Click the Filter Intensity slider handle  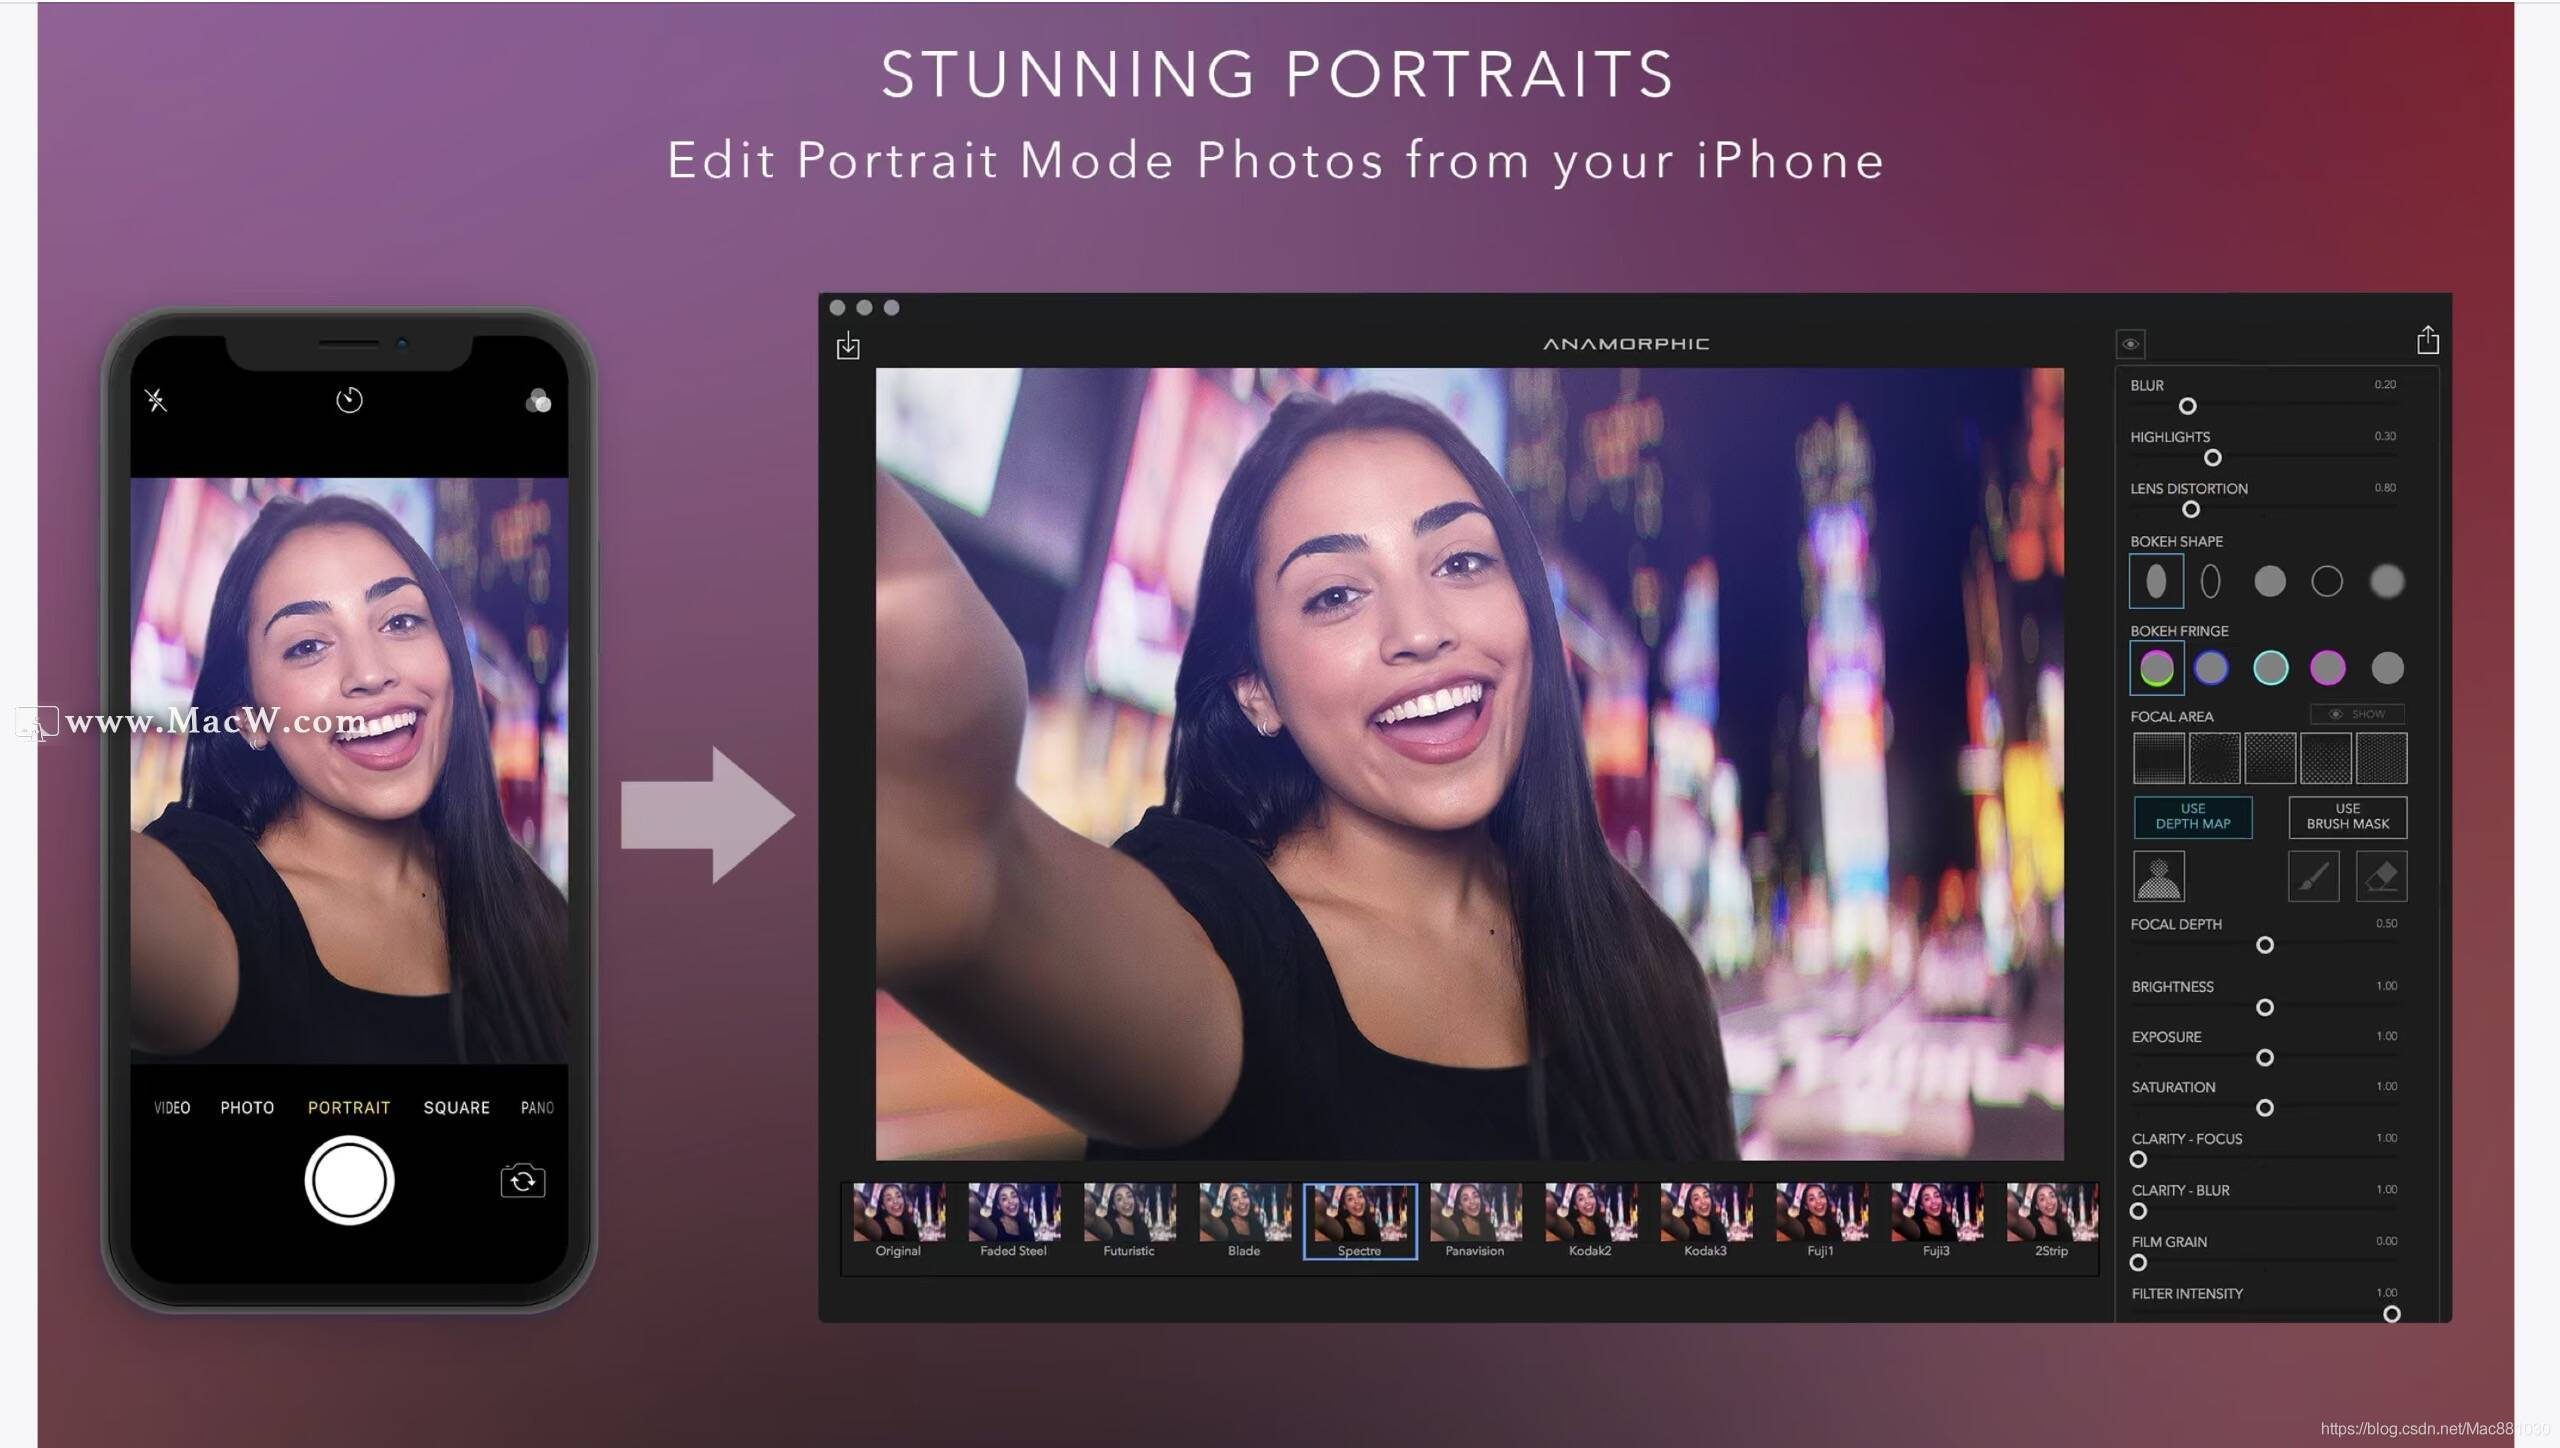click(x=2391, y=1314)
